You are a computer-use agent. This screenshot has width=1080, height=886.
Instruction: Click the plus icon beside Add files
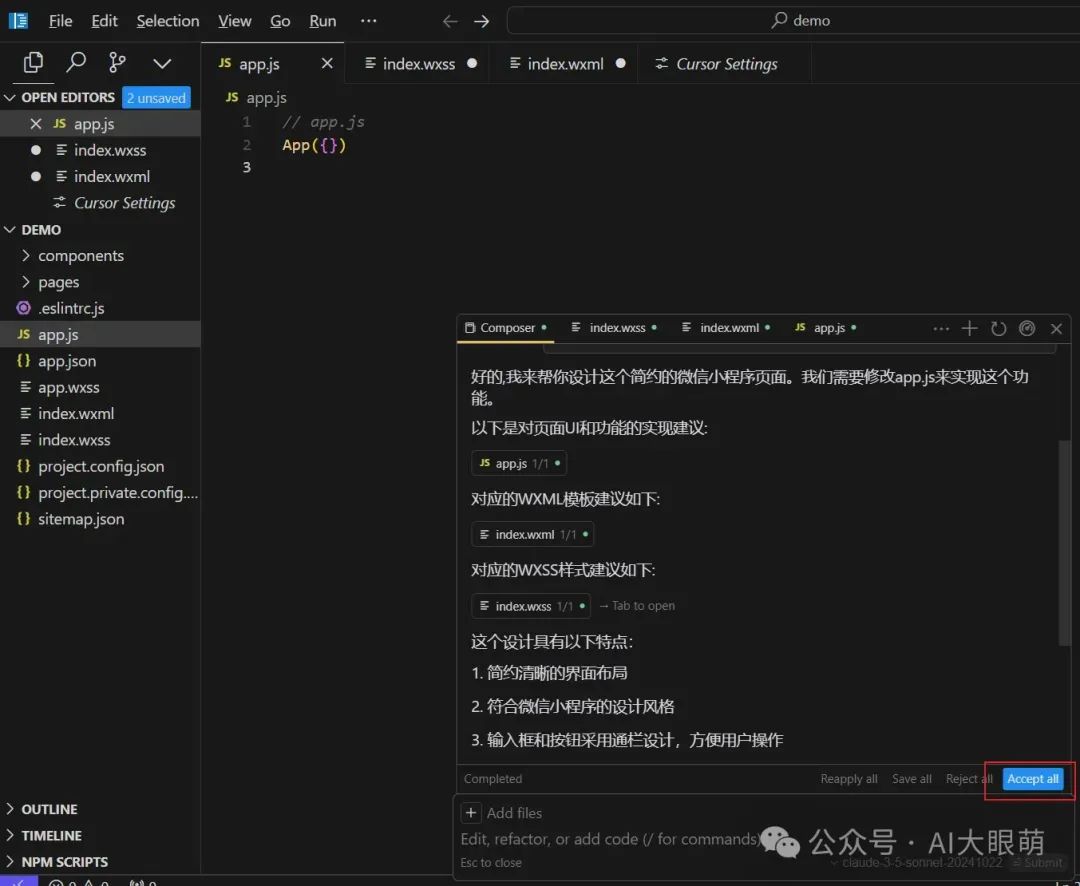[x=471, y=813]
